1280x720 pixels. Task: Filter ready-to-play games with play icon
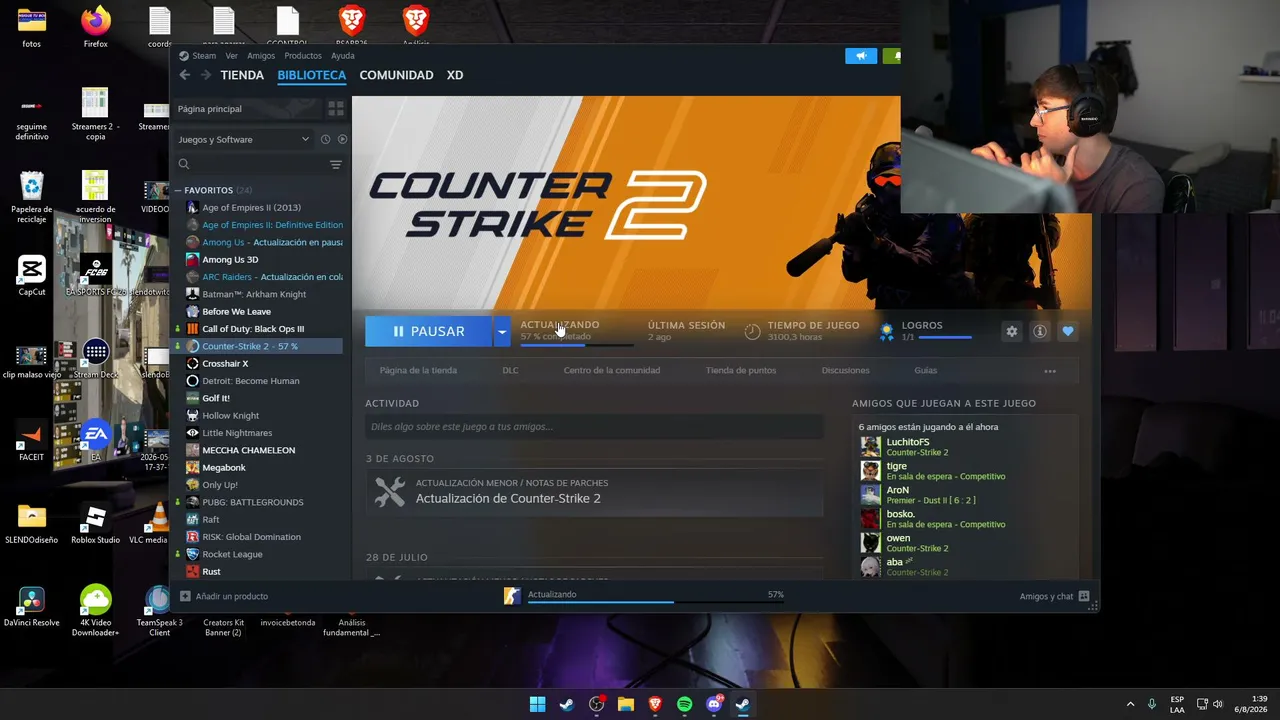pyautogui.click(x=342, y=139)
